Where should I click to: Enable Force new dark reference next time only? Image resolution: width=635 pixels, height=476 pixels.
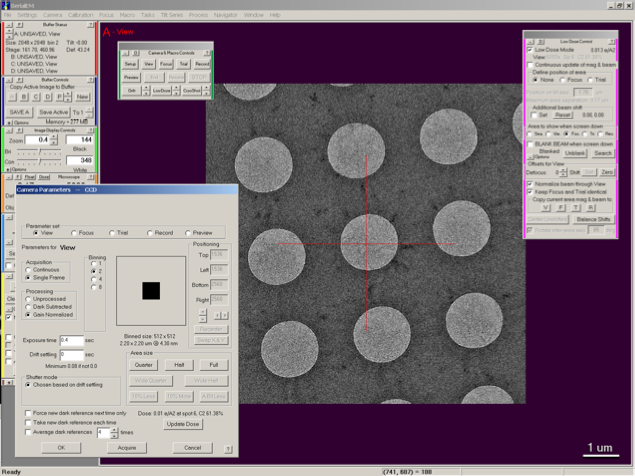point(29,412)
